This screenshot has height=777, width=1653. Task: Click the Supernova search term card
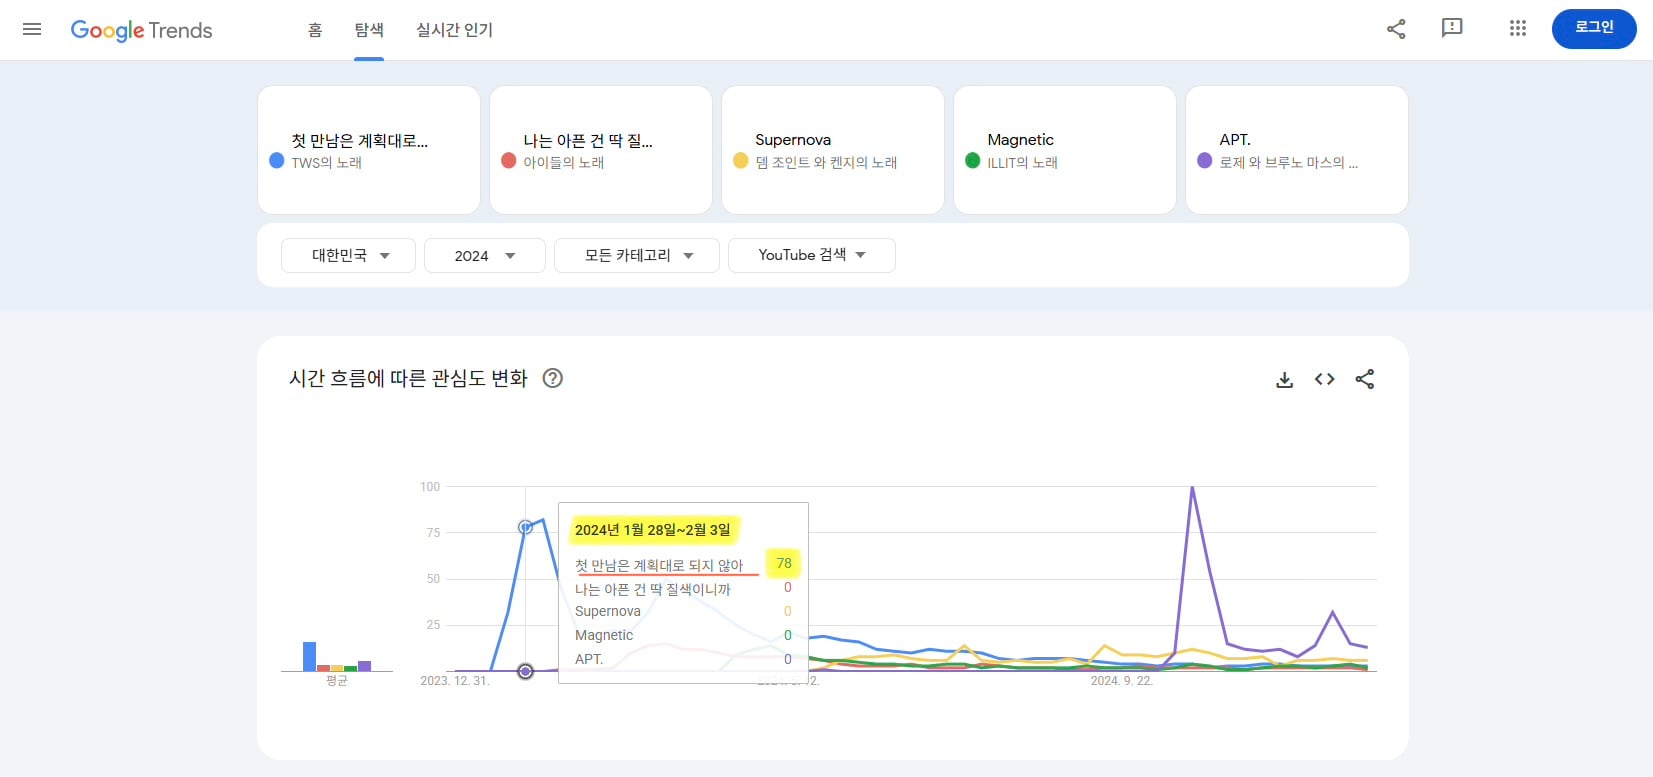tap(833, 150)
